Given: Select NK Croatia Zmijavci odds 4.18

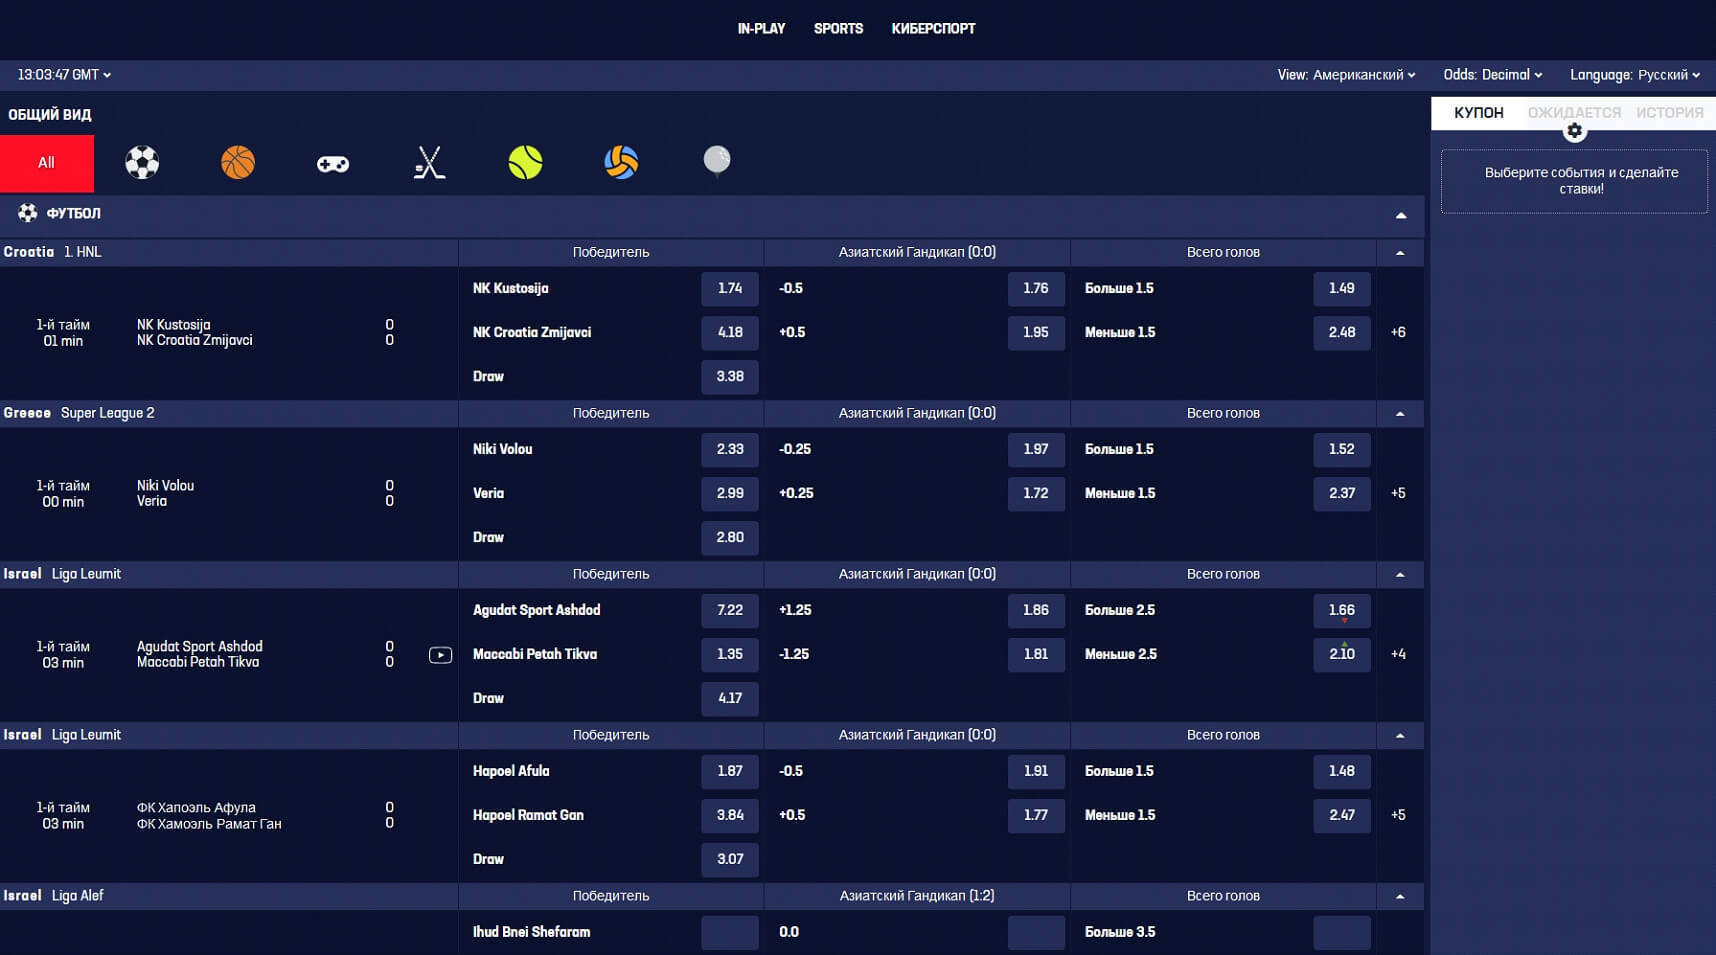Looking at the screenshot, I should click(x=730, y=333).
